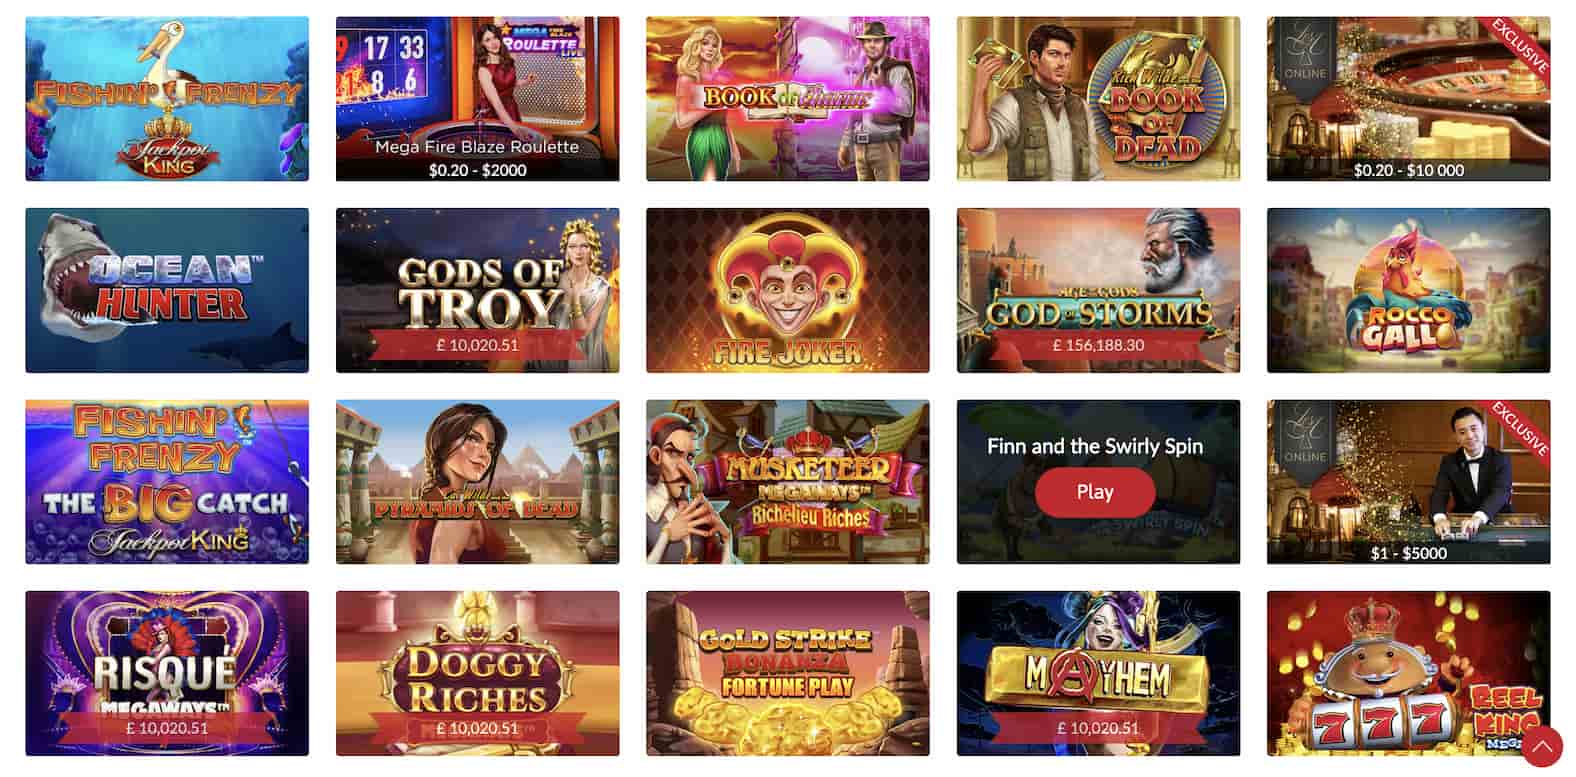Select Fishin' Frenzy The Big Catch
Viewport: 1576px width, 777px height.
[167, 482]
